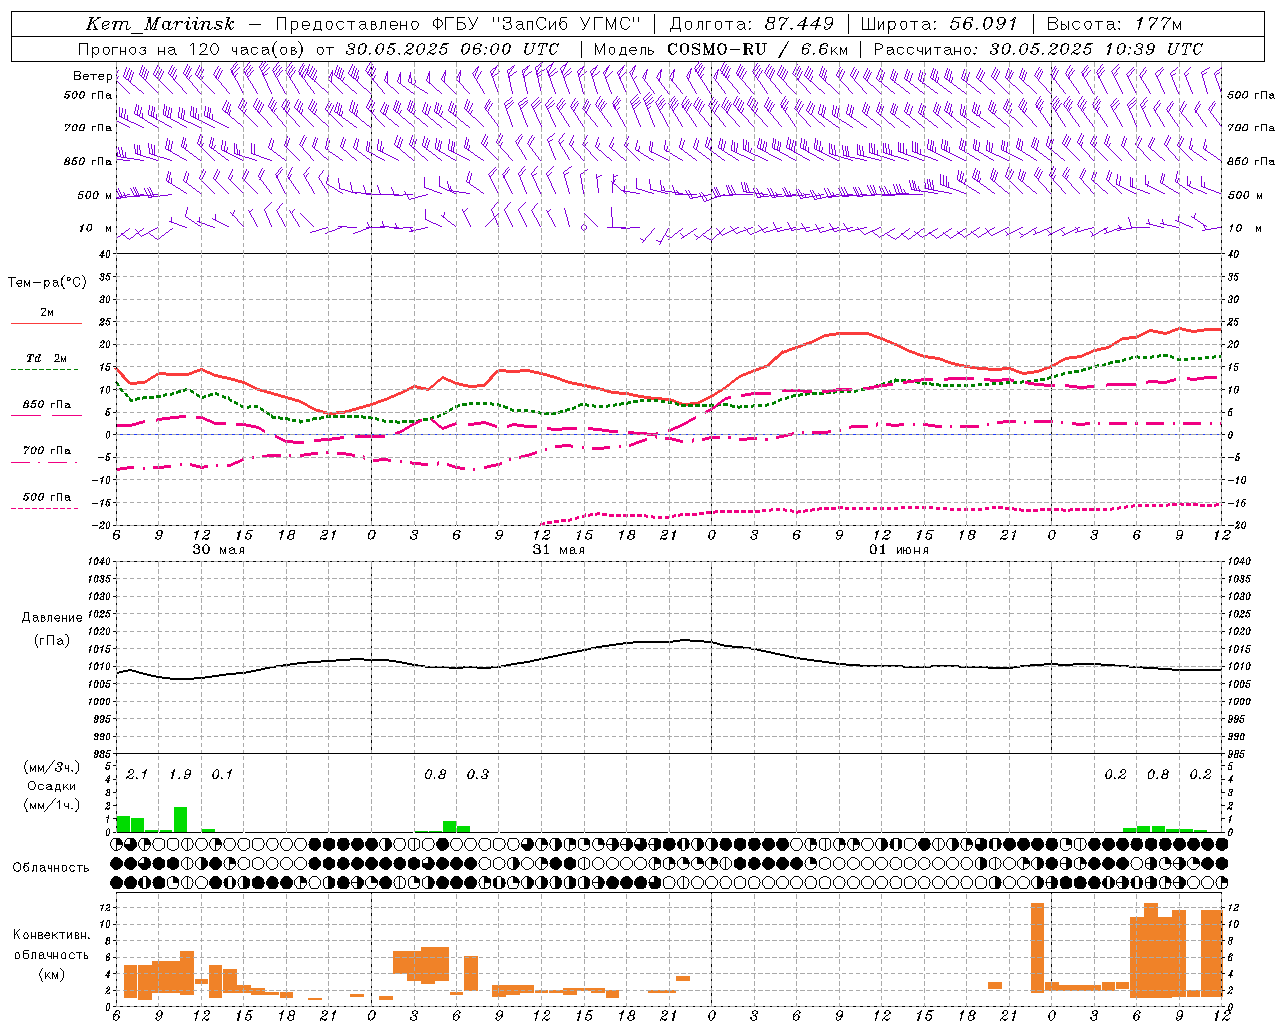
Task: Click the Ветер wind panel label
Action: coord(91,76)
